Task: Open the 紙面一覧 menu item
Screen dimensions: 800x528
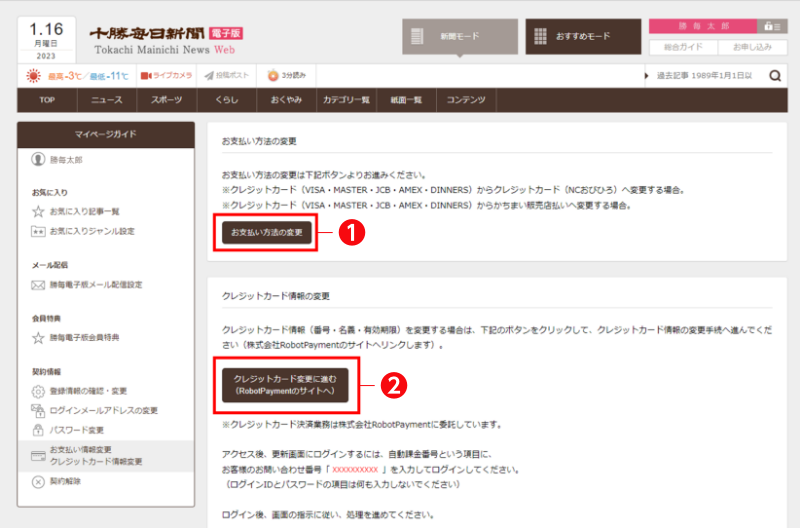Action: tap(406, 100)
